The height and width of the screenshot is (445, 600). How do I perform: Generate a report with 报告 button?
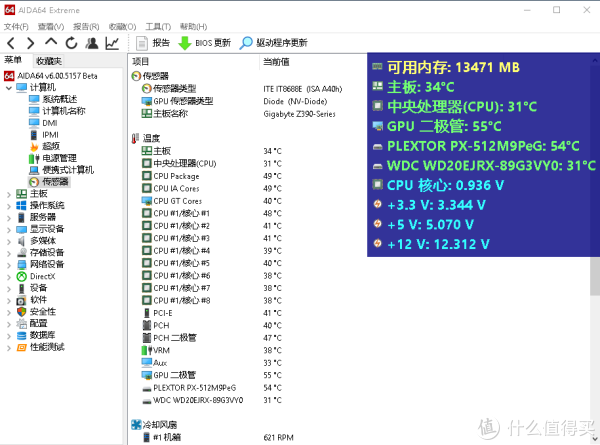(x=153, y=43)
